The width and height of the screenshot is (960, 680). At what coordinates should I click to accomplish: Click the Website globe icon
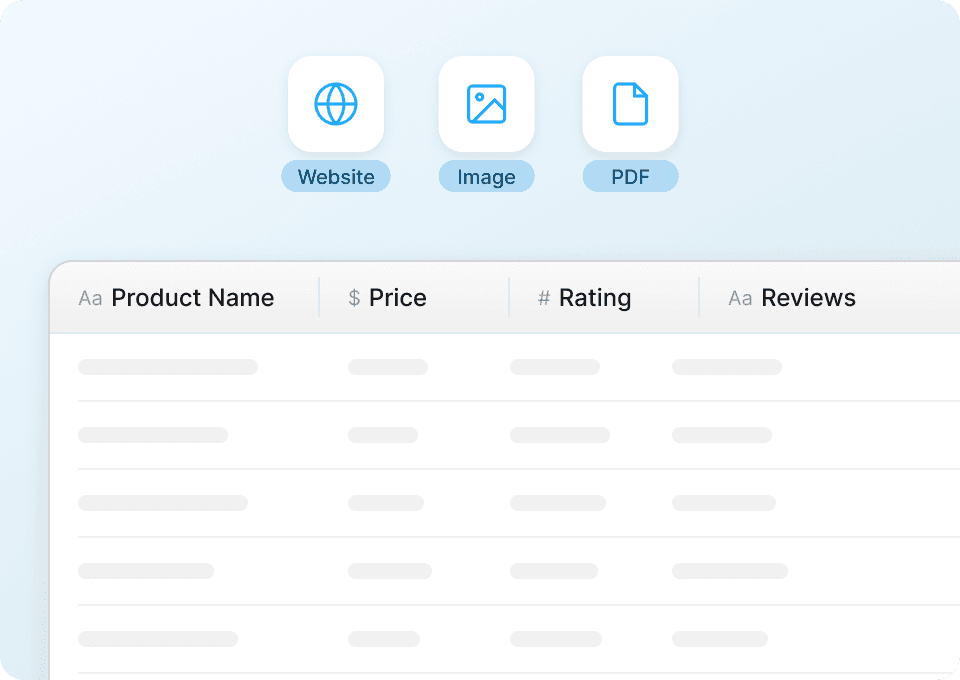coord(336,104)
